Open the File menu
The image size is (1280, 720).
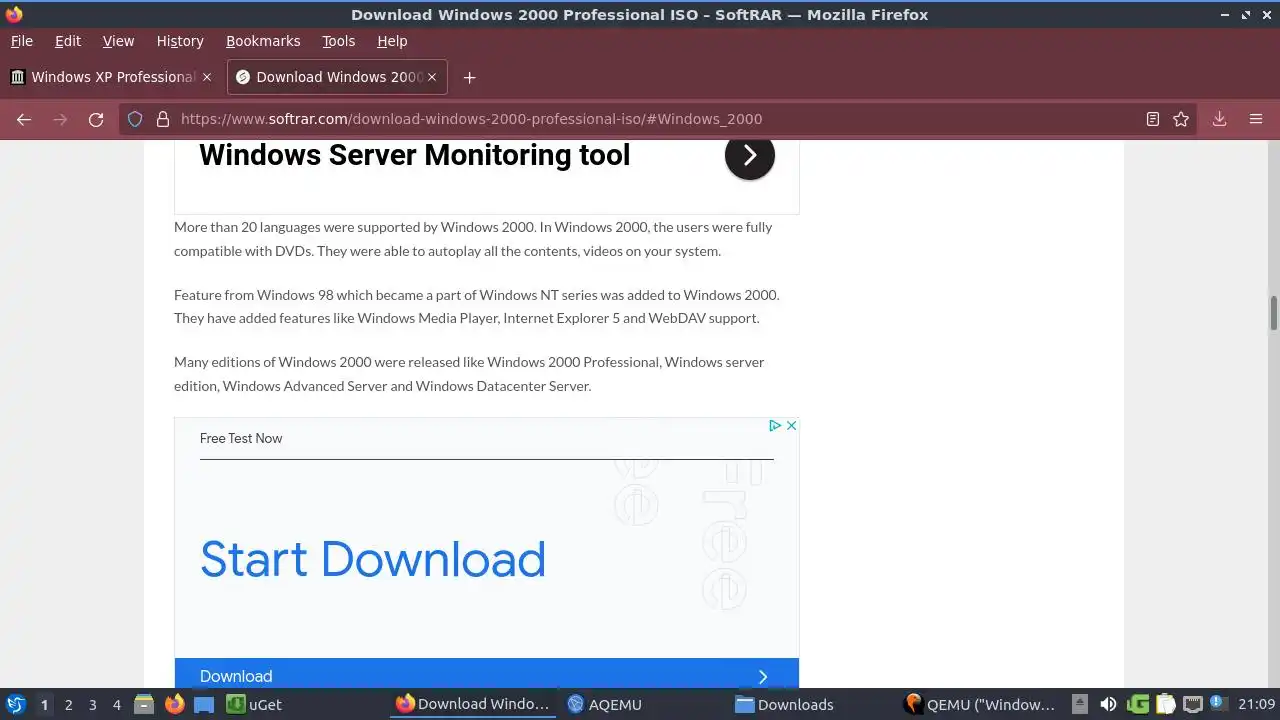pyautogui.click(x=22, y=41)
